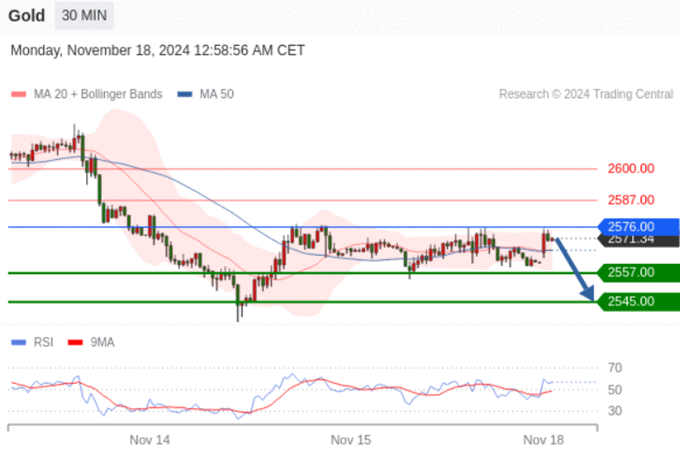Click the 30 MIN timeframe button
This screenshot has width=680, height=453.
coord(84,16)
